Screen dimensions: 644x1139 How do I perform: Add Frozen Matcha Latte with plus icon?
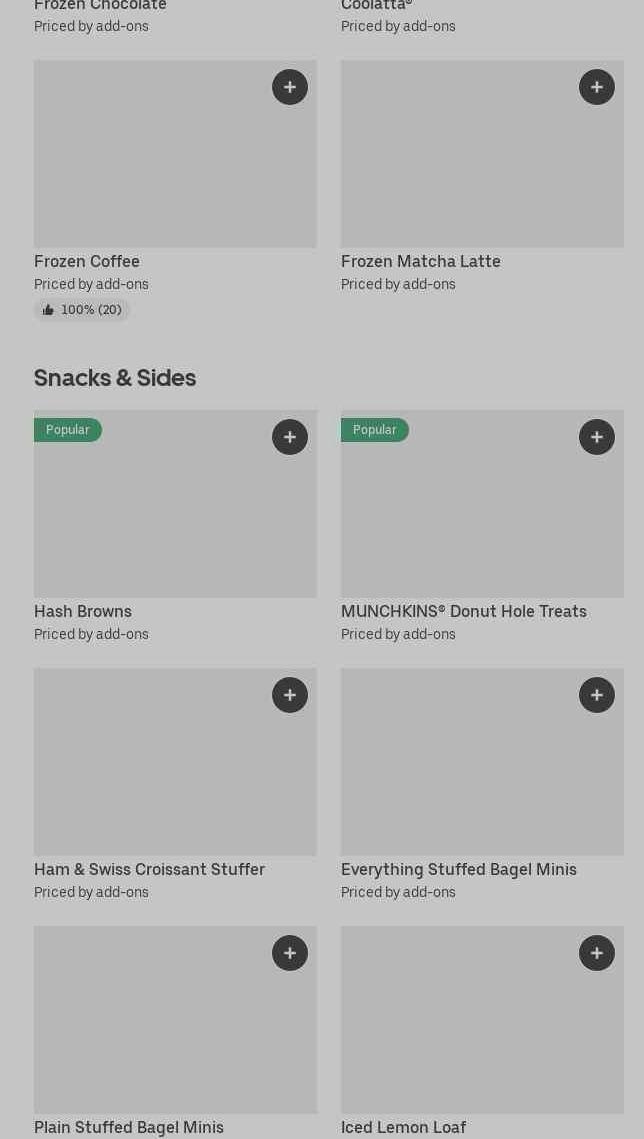point(597,87)
